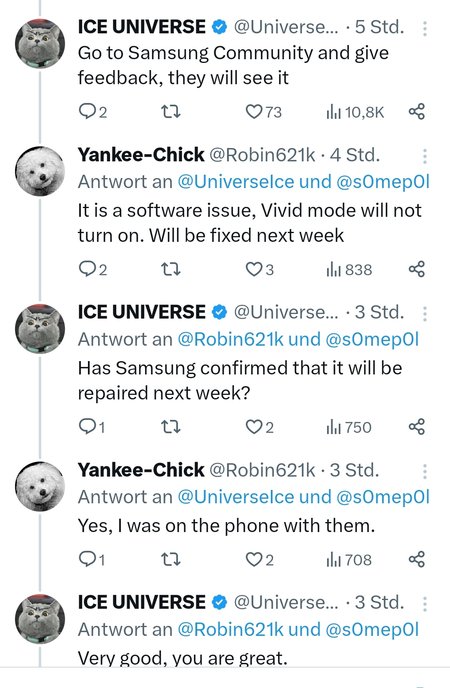Open Yankee-Chick dog avatar on phone tweet

click(40, 486)
